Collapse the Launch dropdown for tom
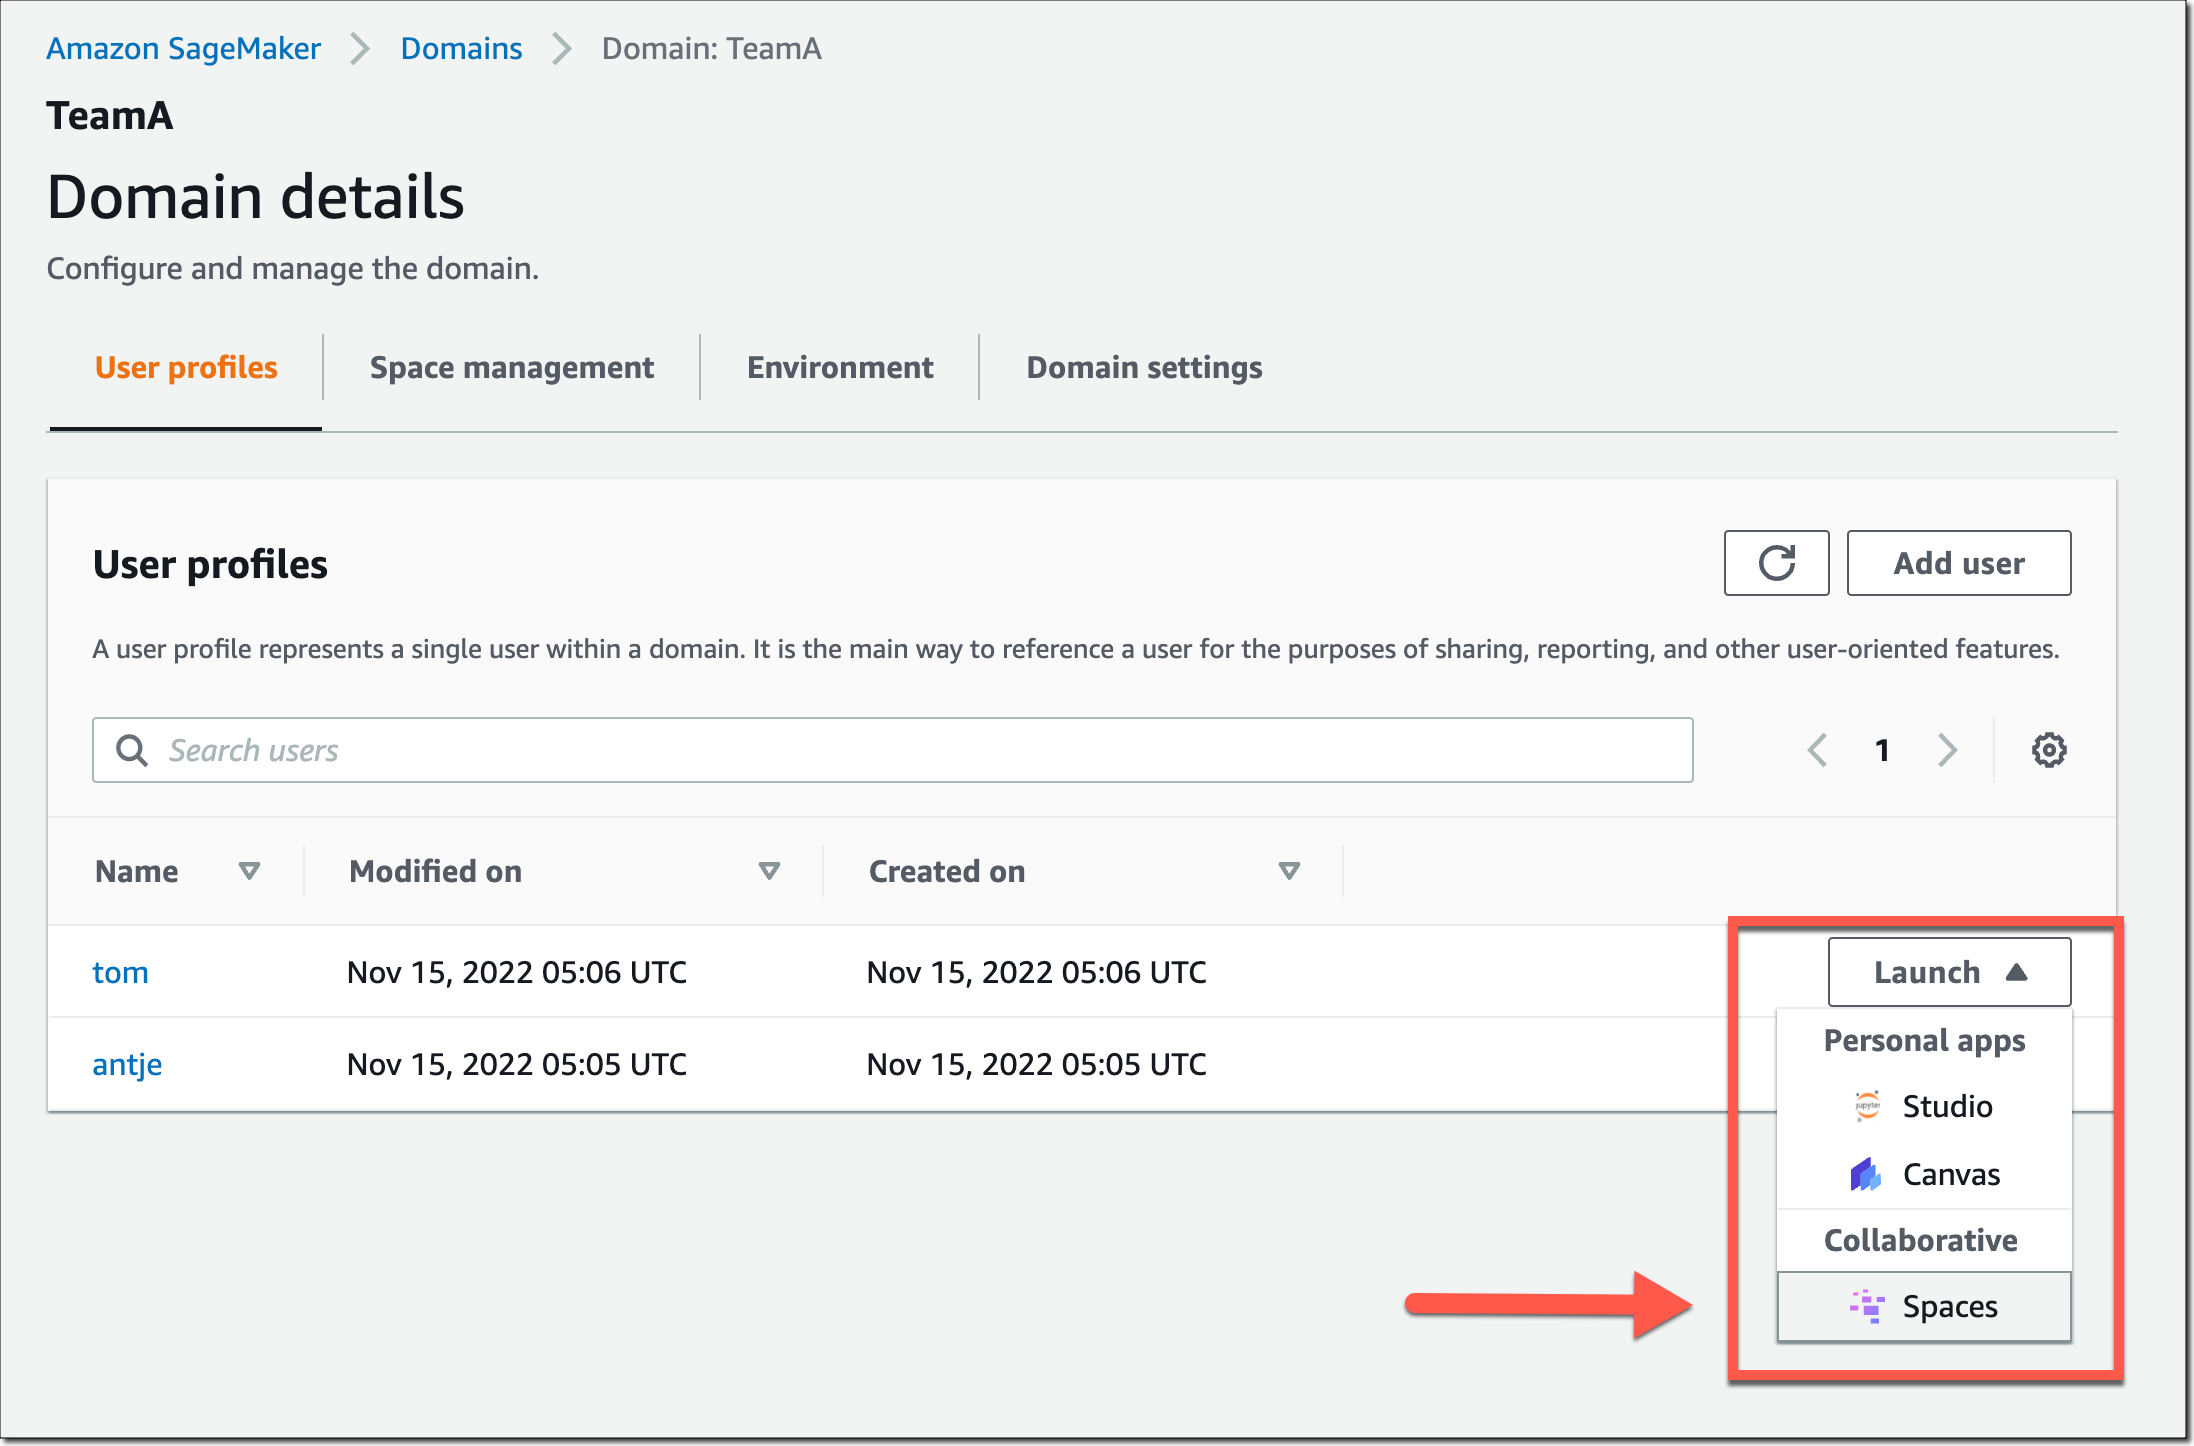The width and height of the screenshot is (2194, 1446). [x=1948, y=972]
